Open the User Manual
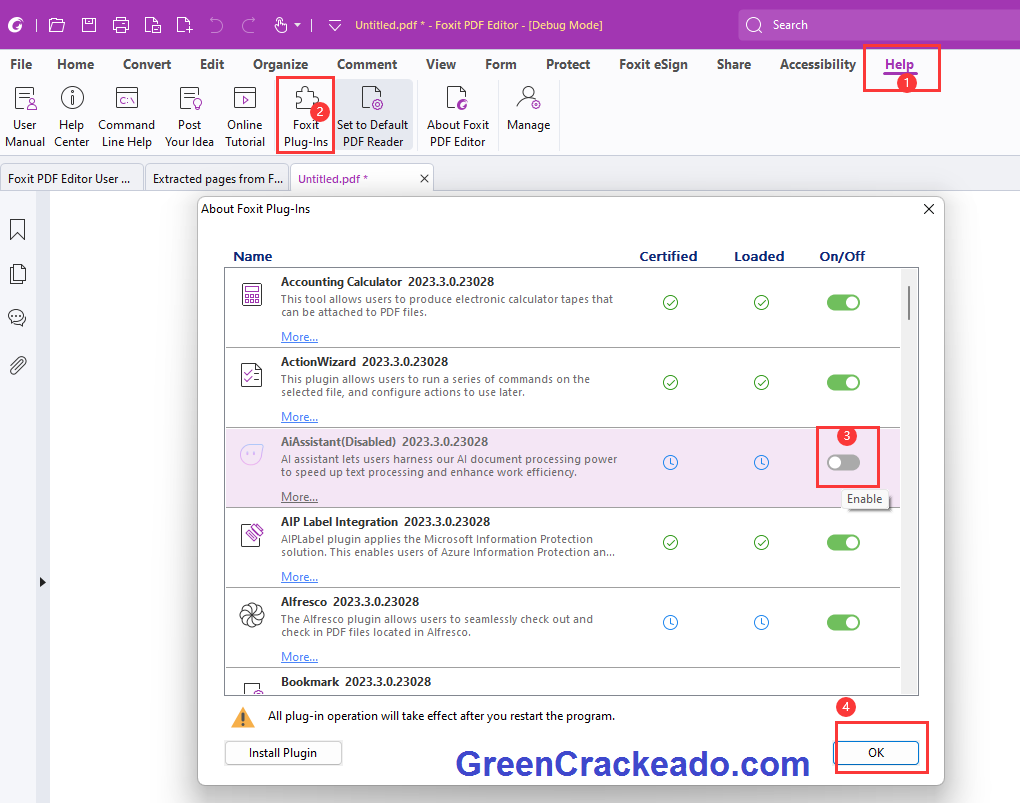The image size is (1020, 803). pos(24,113)
